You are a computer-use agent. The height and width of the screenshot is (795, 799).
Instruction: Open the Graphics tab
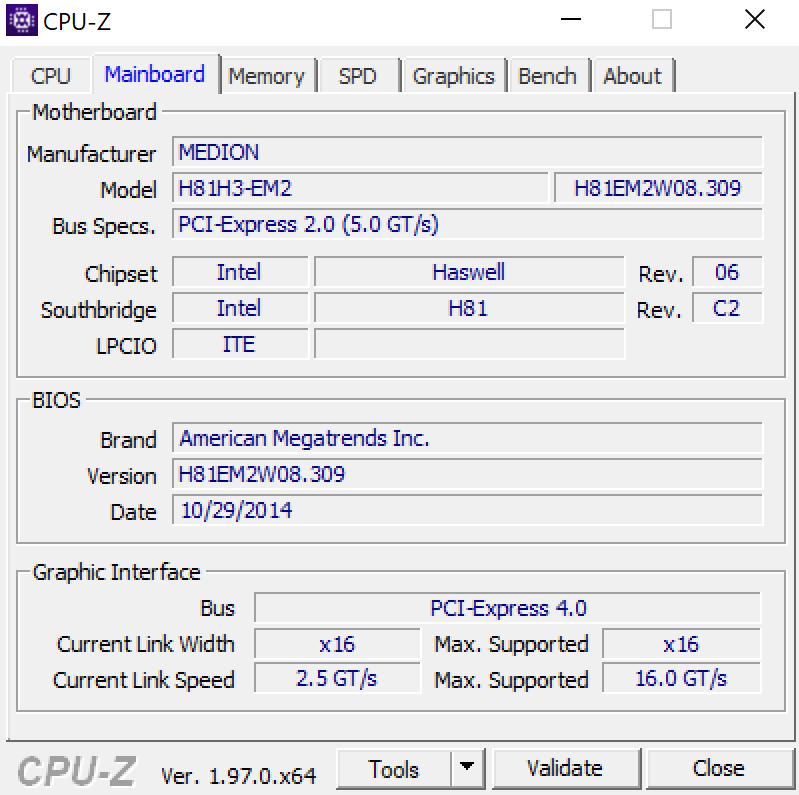(454, 76)
